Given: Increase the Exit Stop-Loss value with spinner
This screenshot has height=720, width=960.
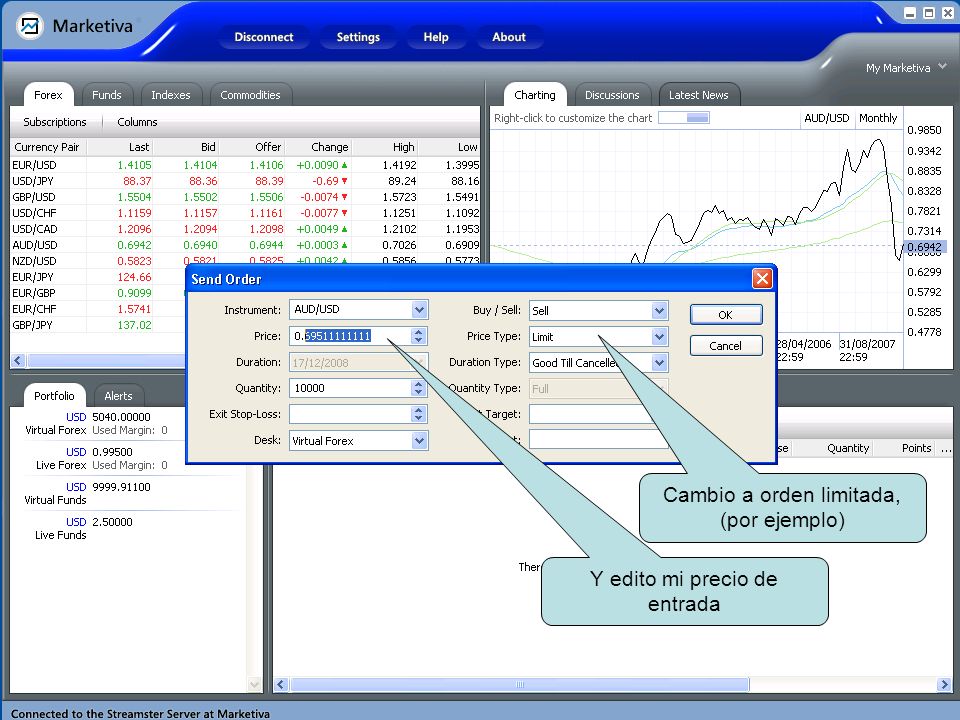Looking at the screenshot, I should point(419,410).
